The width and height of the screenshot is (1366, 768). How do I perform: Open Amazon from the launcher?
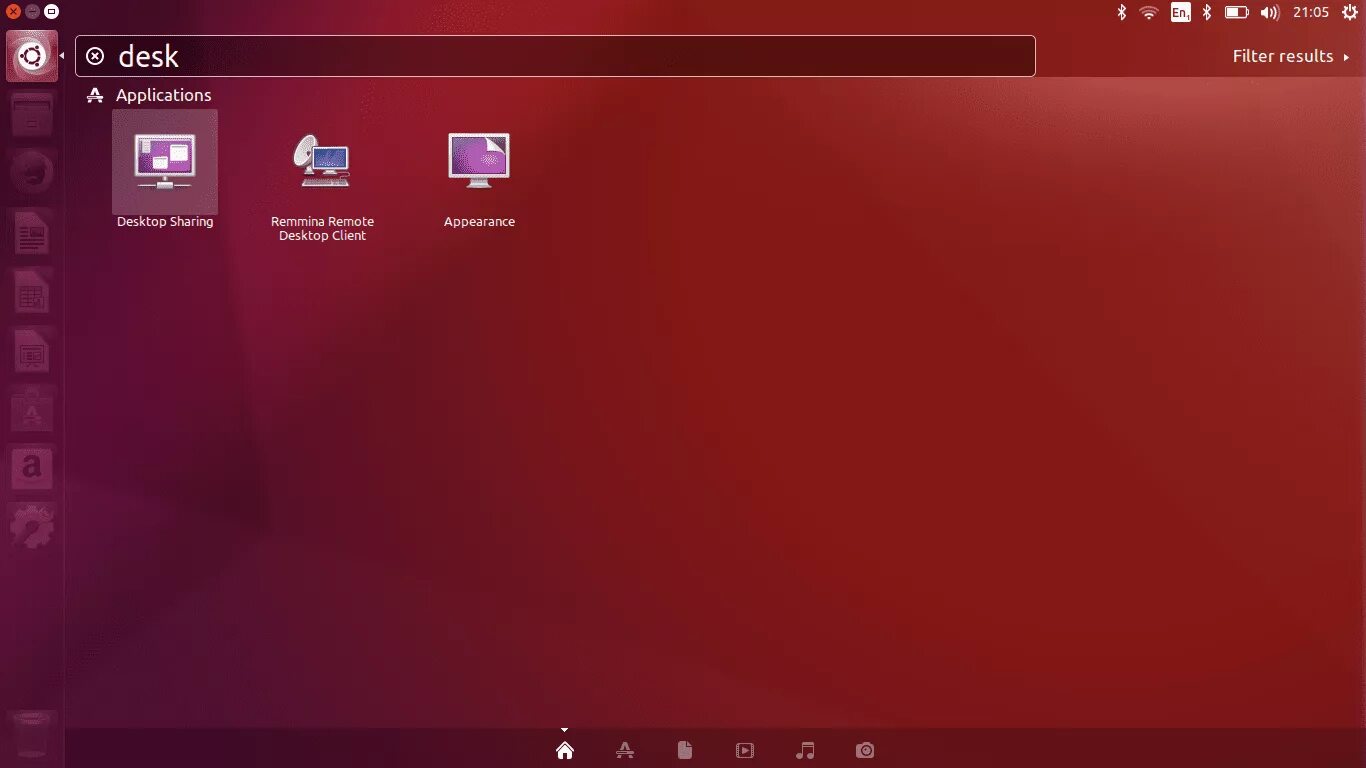point(32,467)
